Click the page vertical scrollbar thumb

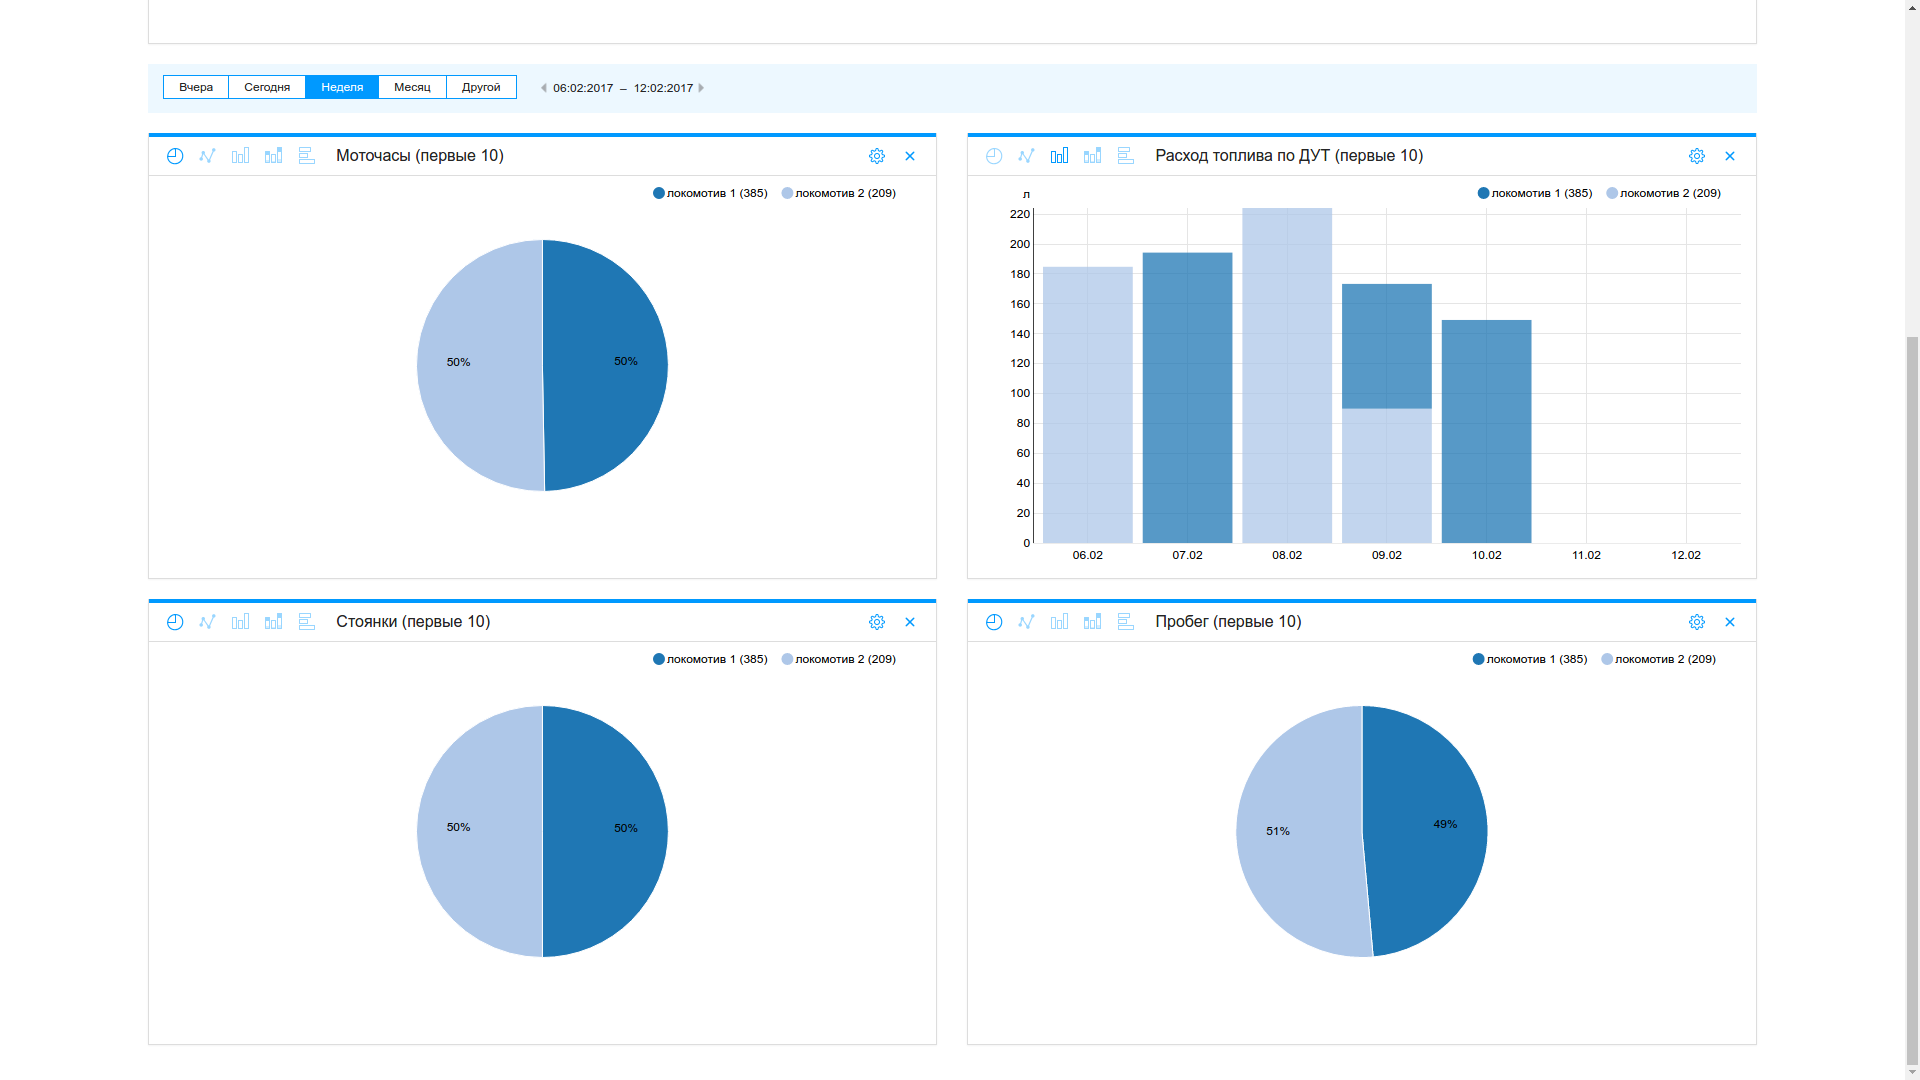[1911, 700]
